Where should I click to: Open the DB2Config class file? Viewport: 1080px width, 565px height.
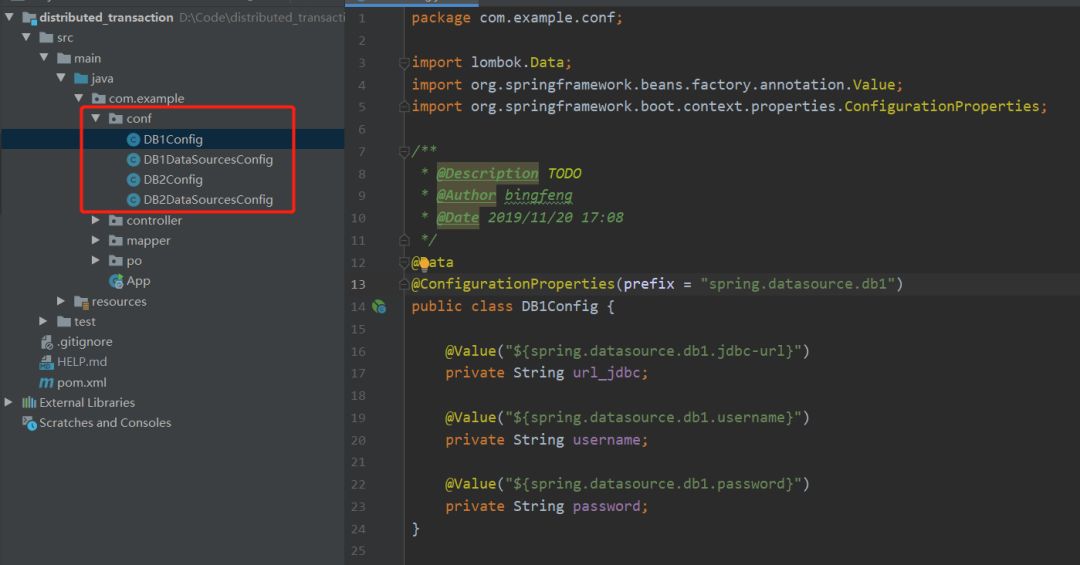tap(173, 180)
